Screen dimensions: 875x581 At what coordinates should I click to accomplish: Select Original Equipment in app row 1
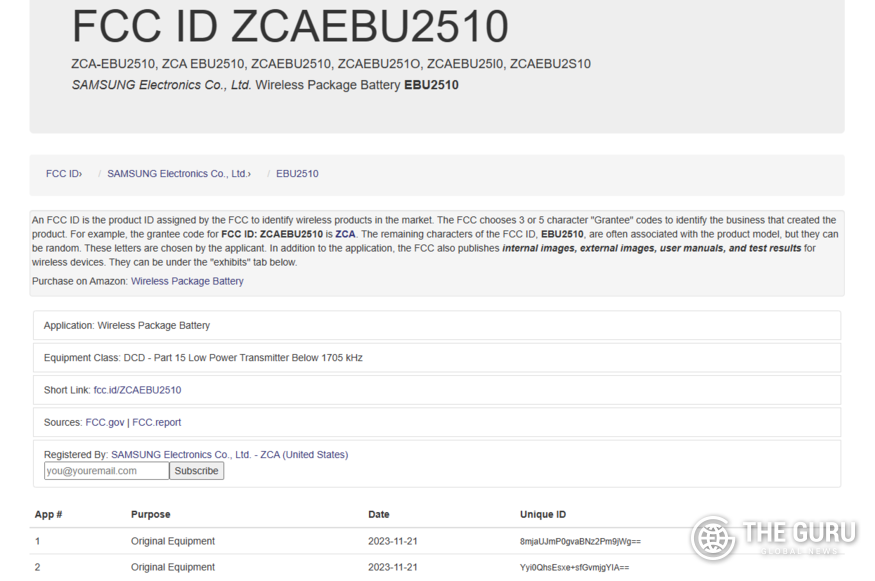[173, 541]
